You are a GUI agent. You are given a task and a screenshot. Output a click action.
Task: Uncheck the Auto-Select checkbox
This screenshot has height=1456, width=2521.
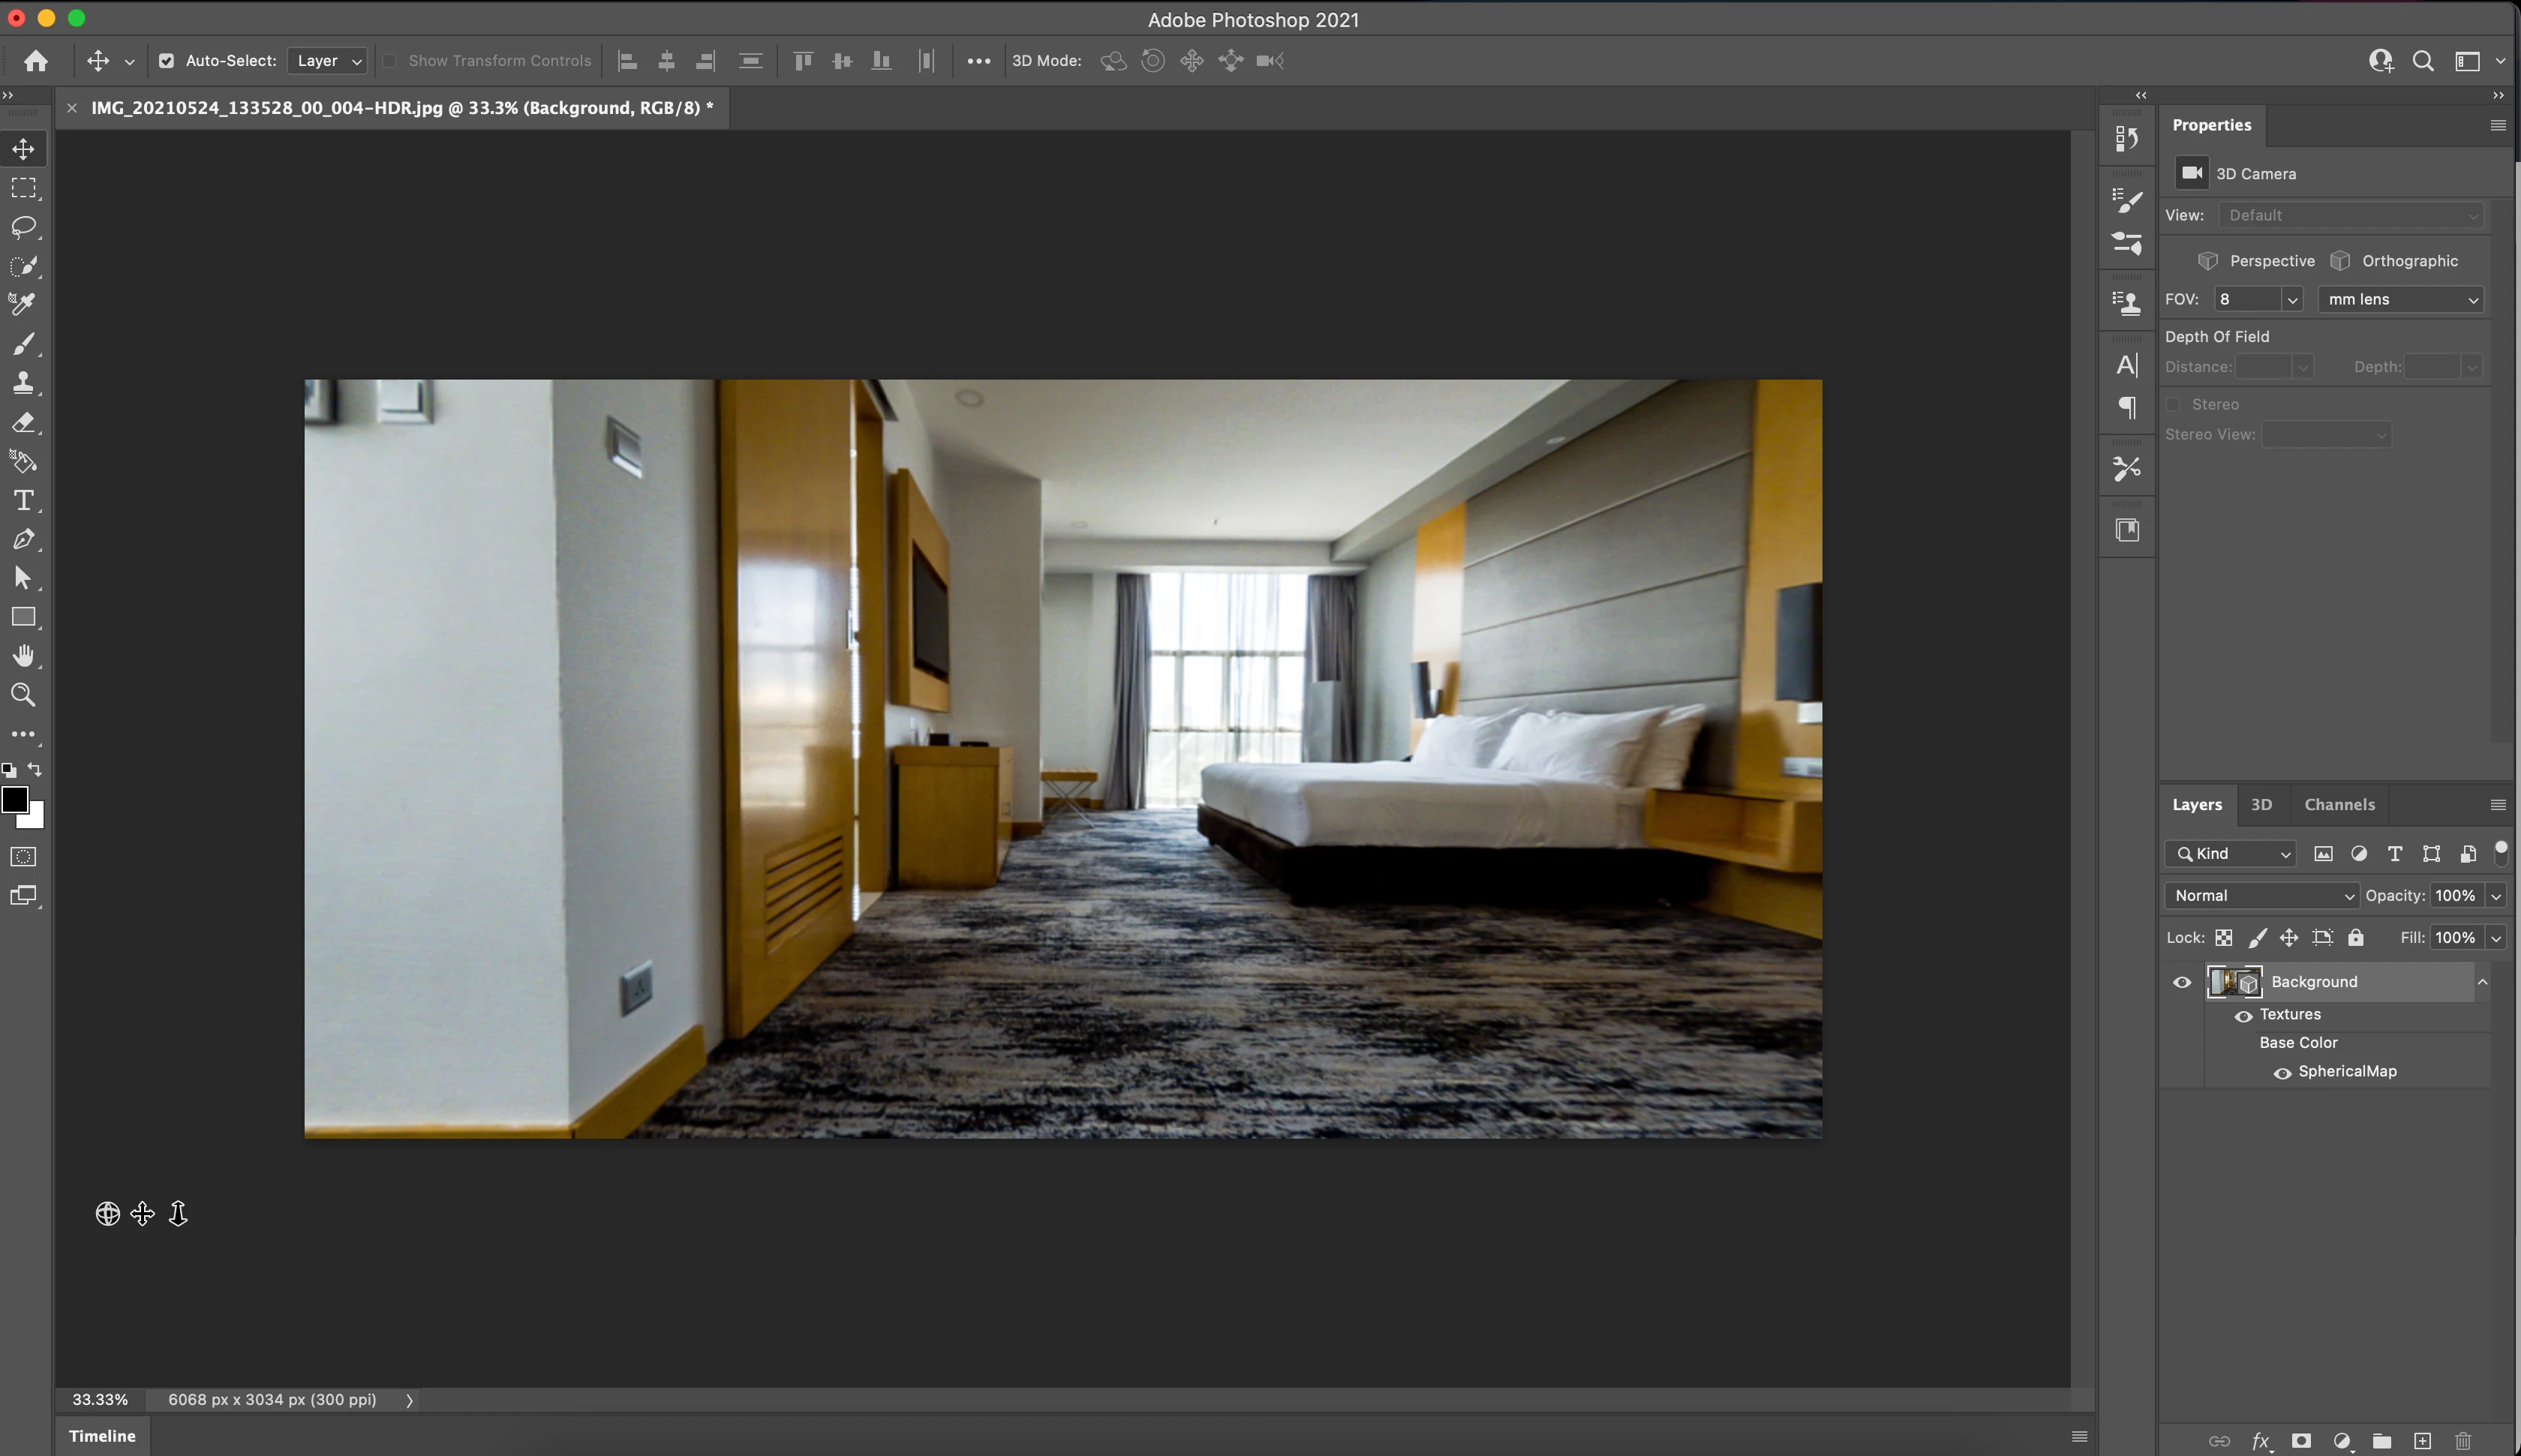(x=167, y=61)
